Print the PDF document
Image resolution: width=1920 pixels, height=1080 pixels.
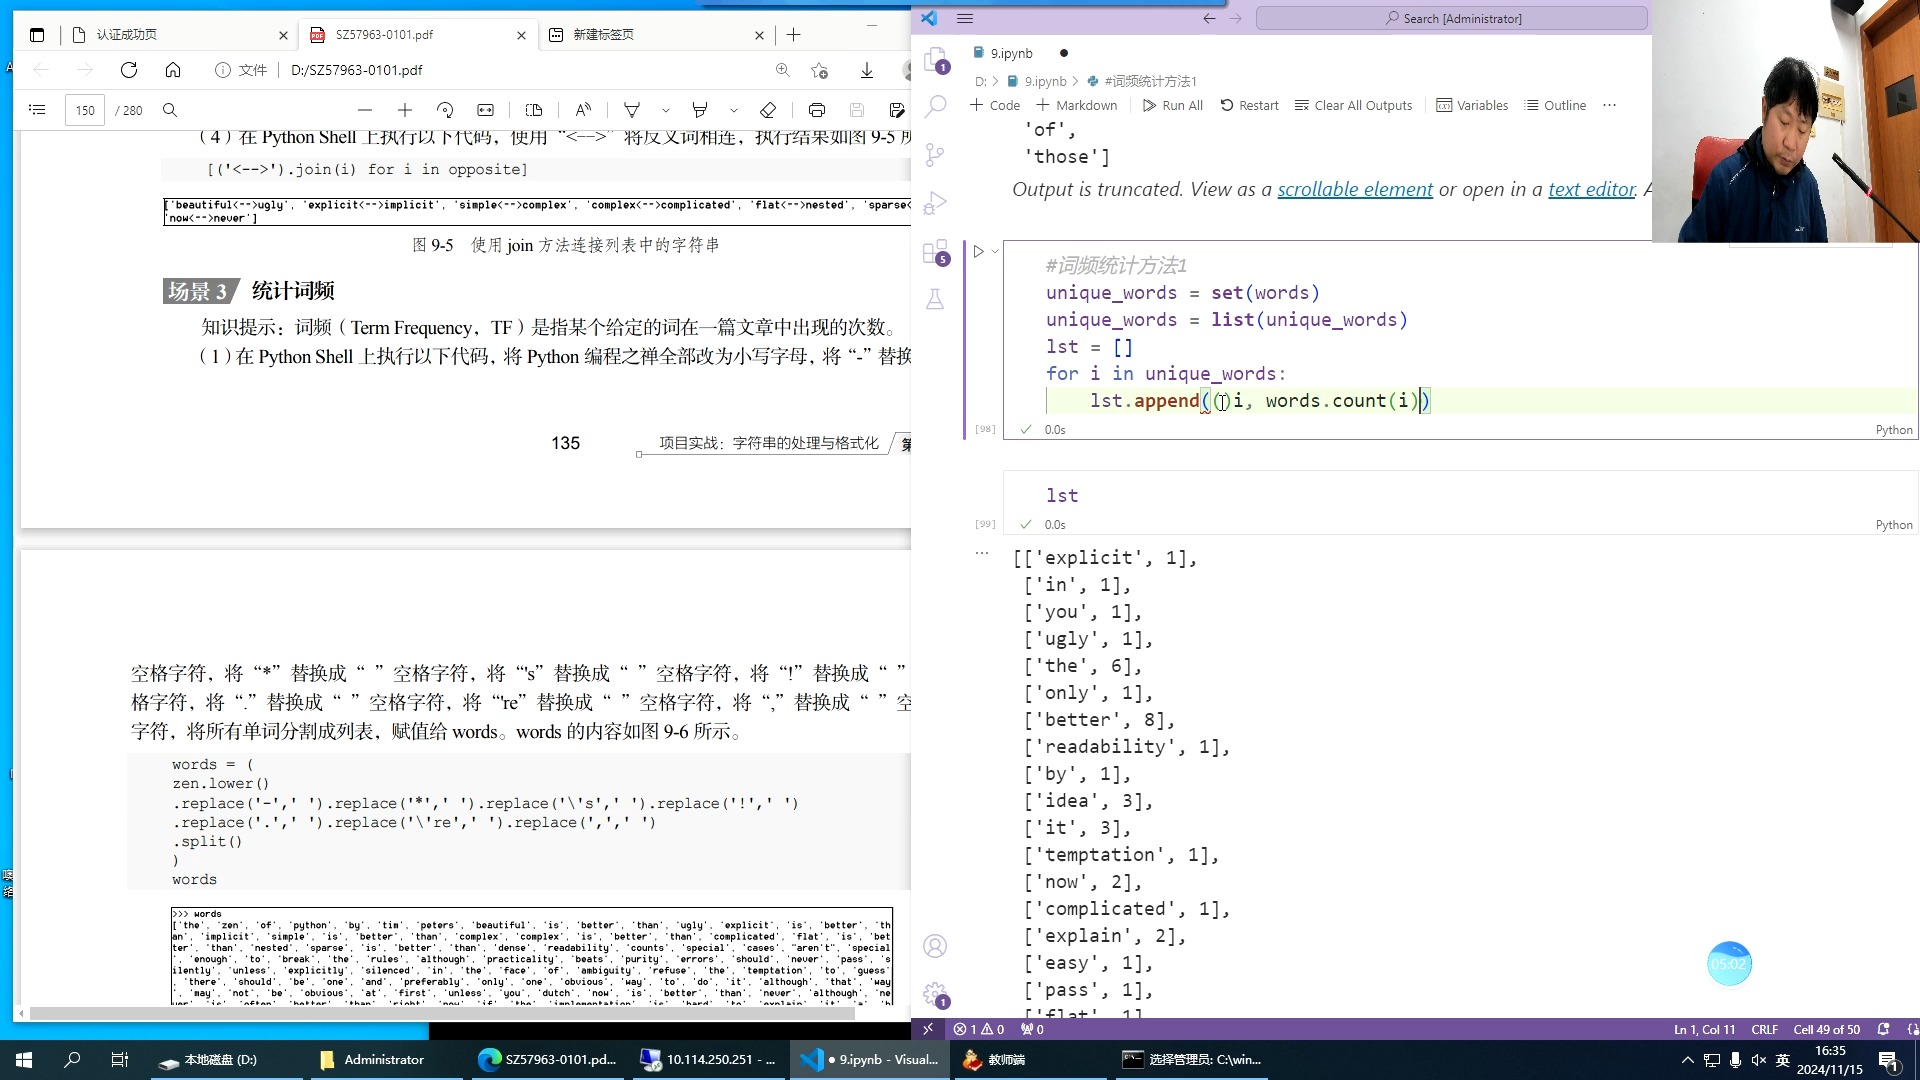[x=816, y=110]
